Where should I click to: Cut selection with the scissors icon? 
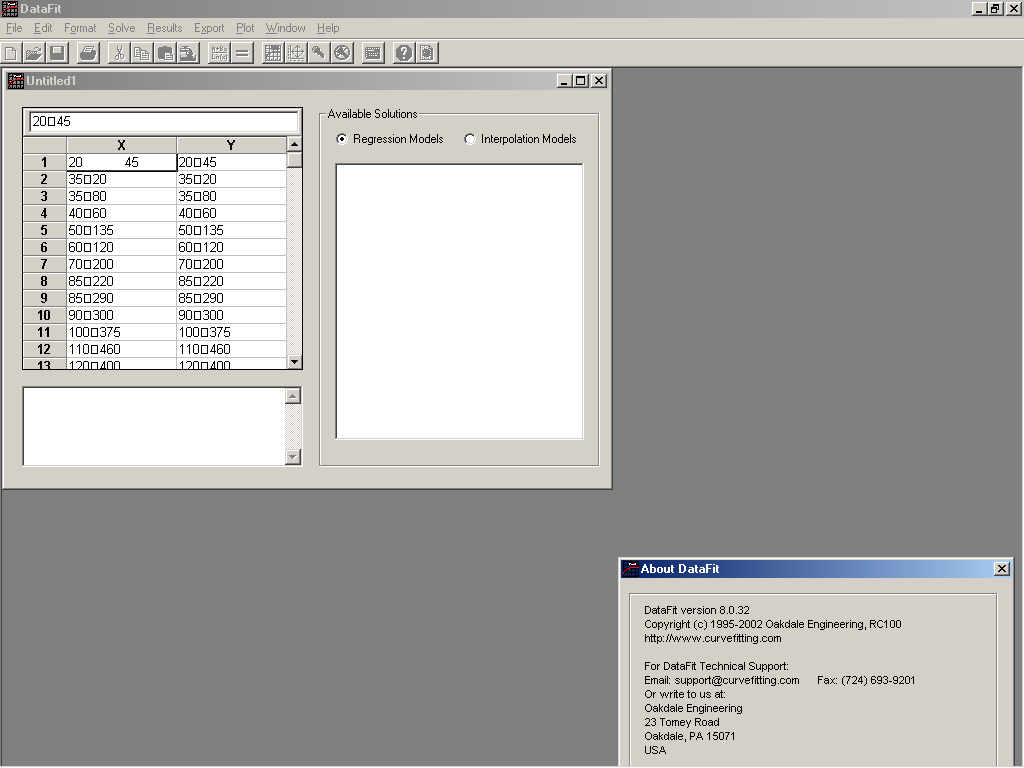[119, 53]
